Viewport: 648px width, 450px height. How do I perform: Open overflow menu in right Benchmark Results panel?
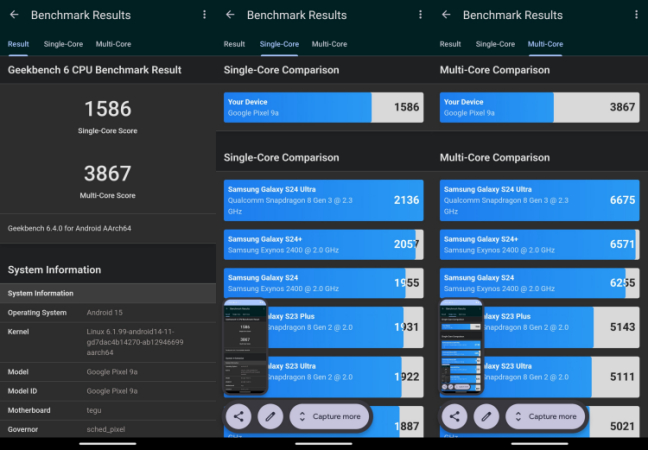[636, 15]
